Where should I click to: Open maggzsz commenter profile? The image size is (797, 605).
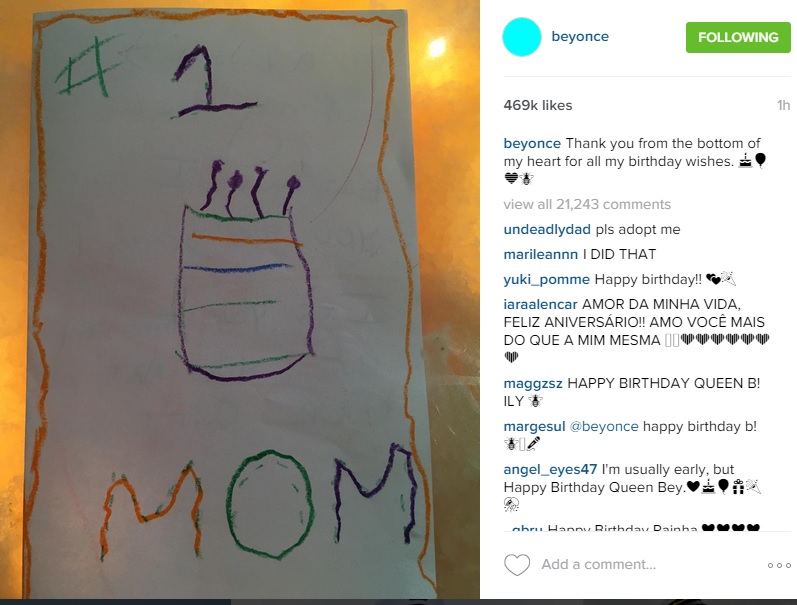point(533,383)
